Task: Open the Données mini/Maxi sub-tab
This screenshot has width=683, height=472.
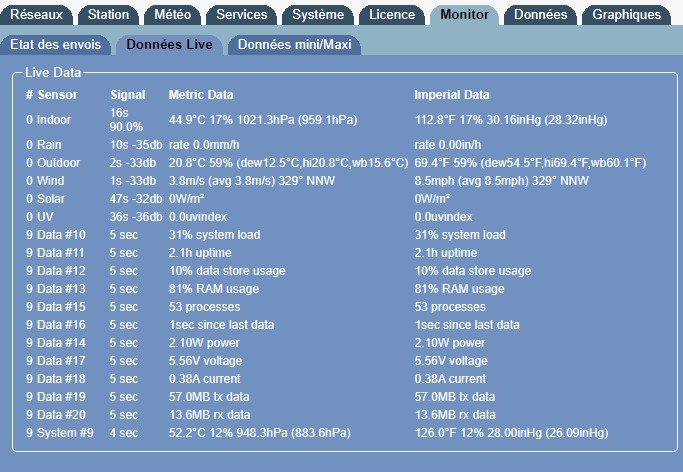Action: coord(293,45)
